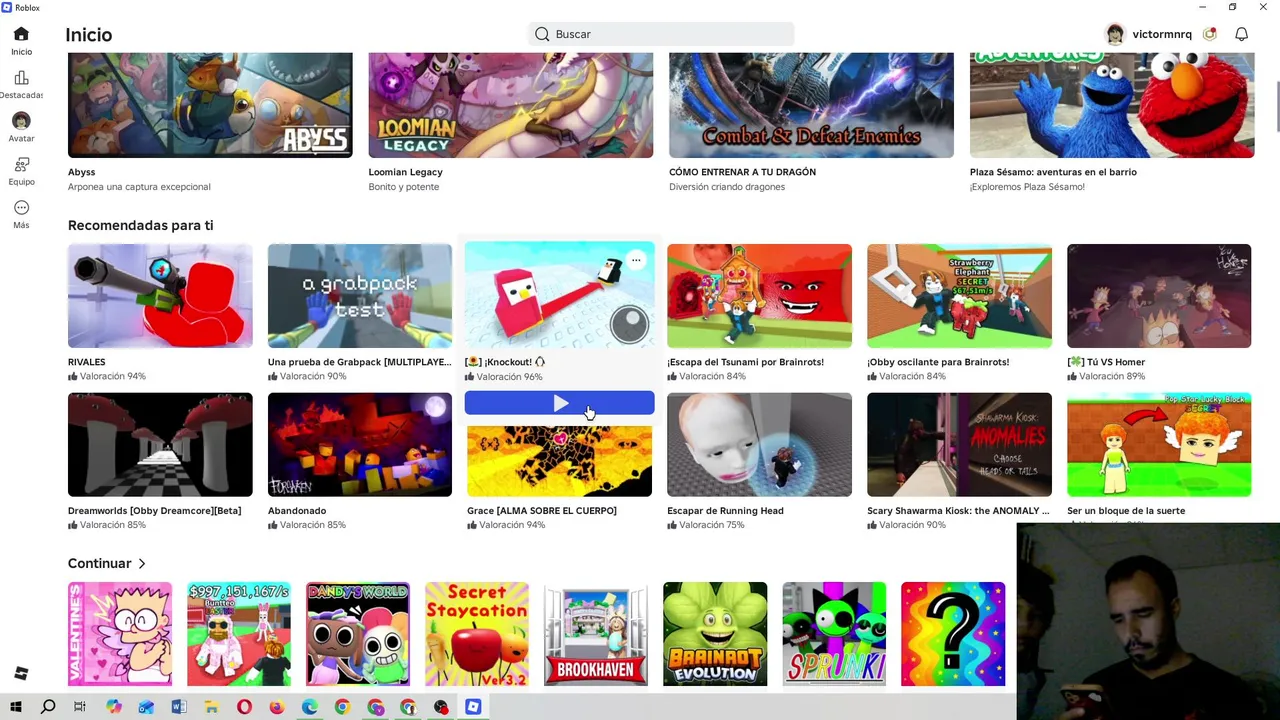Open Task View on taskbar

pos(80,707)
